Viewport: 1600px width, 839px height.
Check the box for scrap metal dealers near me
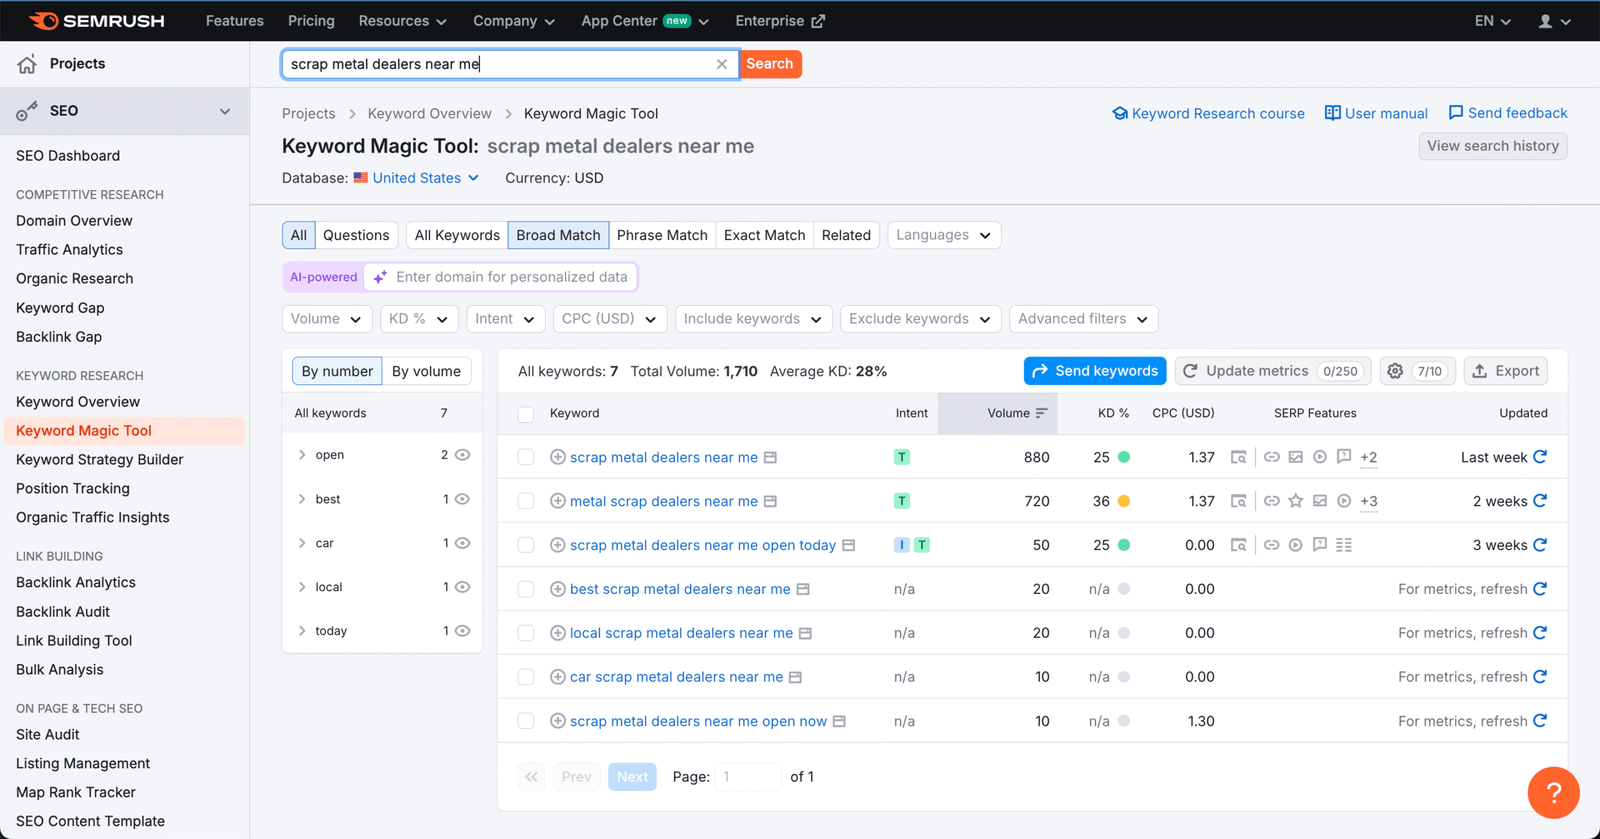tap(526, 457)
